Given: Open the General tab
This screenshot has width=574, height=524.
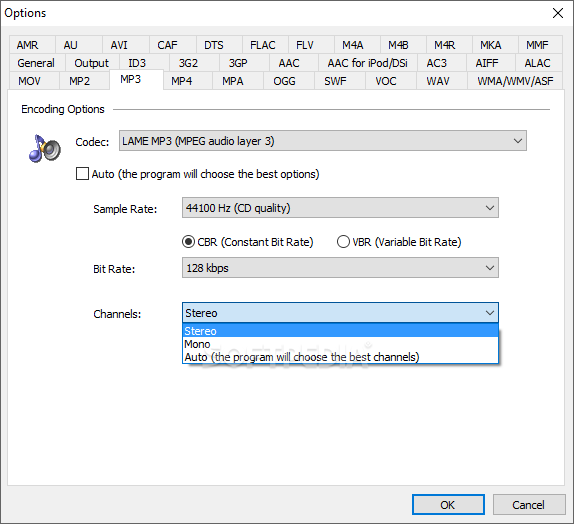Looking at the screenshot, I should [x=37, y=63].
